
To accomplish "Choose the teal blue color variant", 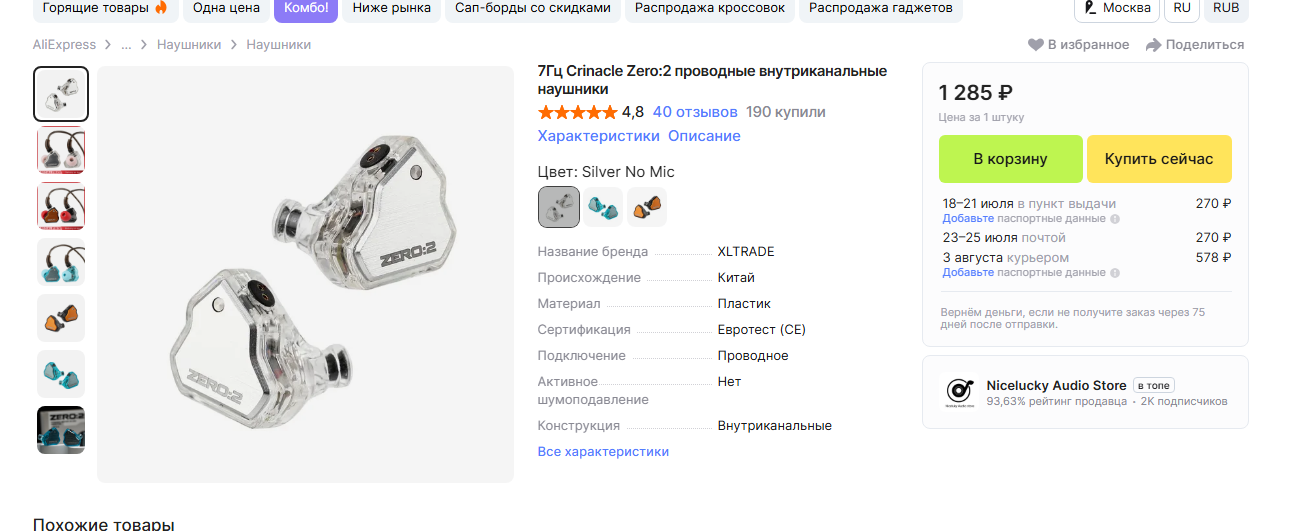I will [603, 207].
